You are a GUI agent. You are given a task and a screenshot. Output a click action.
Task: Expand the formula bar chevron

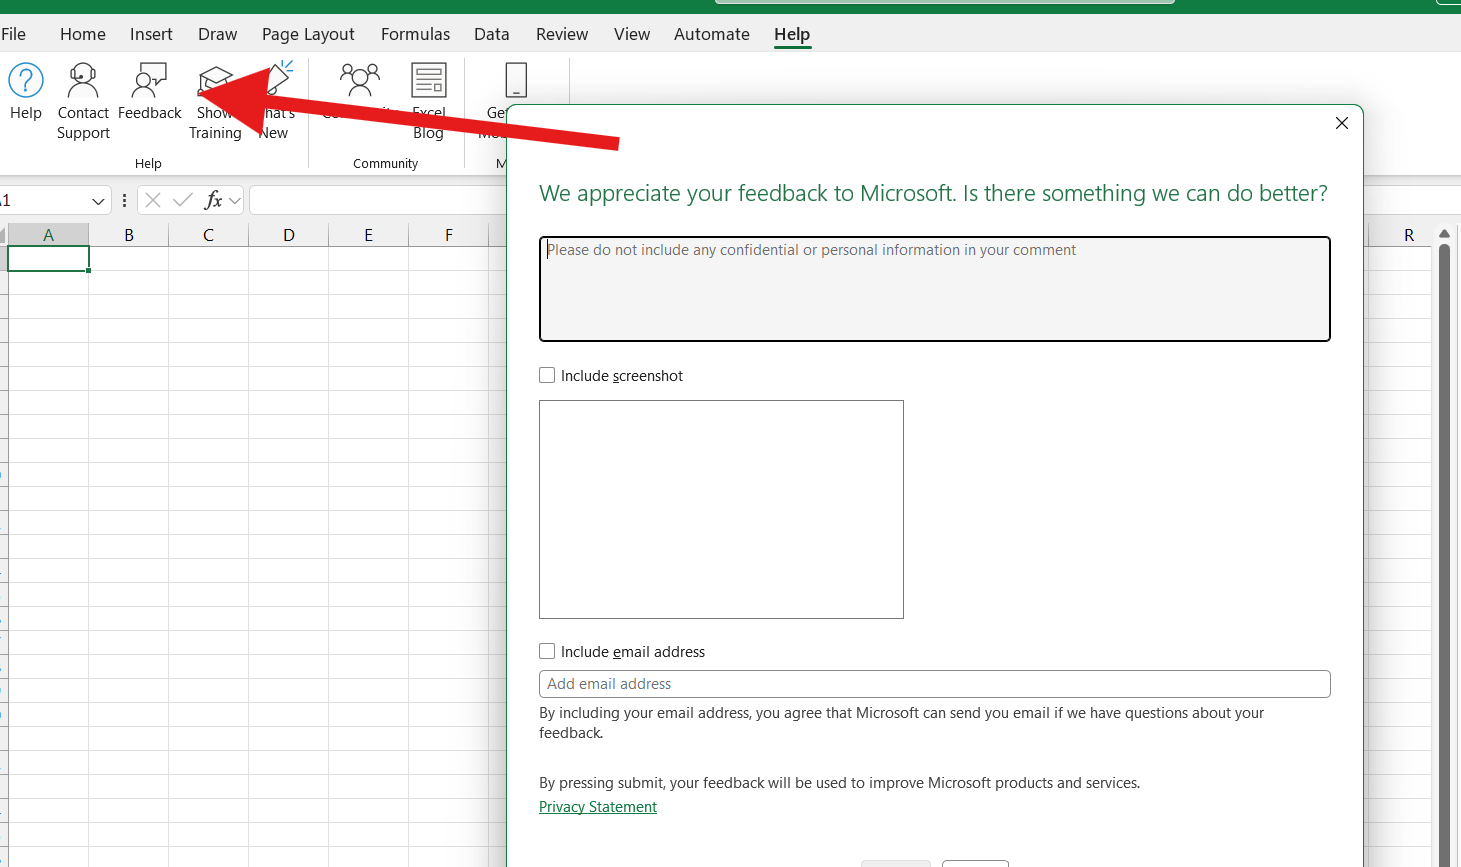235,201
